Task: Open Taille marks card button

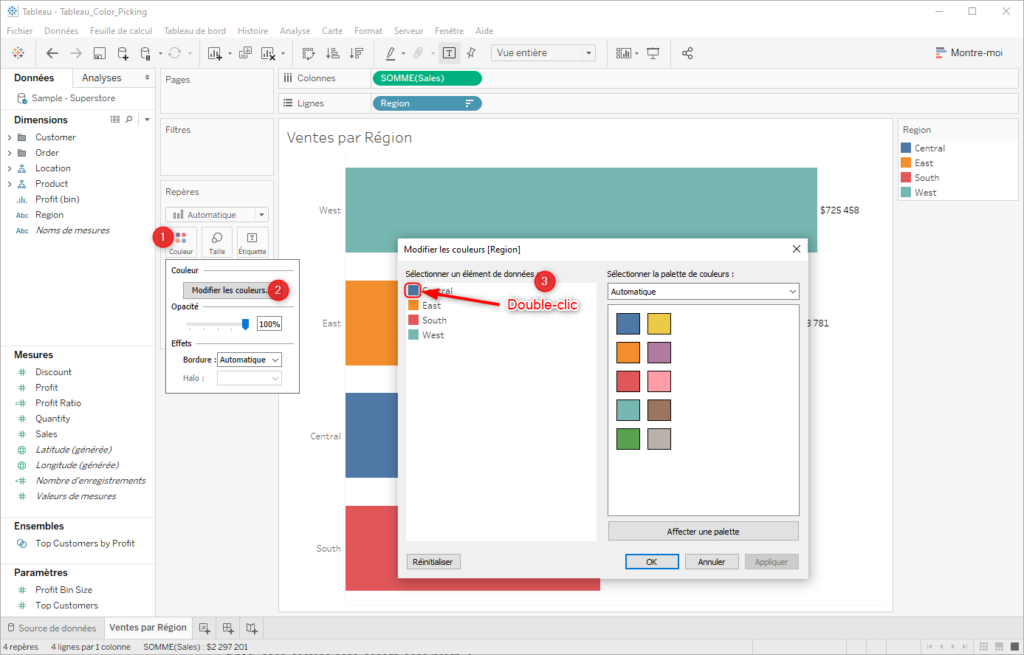Action: [x=217, y=243]
